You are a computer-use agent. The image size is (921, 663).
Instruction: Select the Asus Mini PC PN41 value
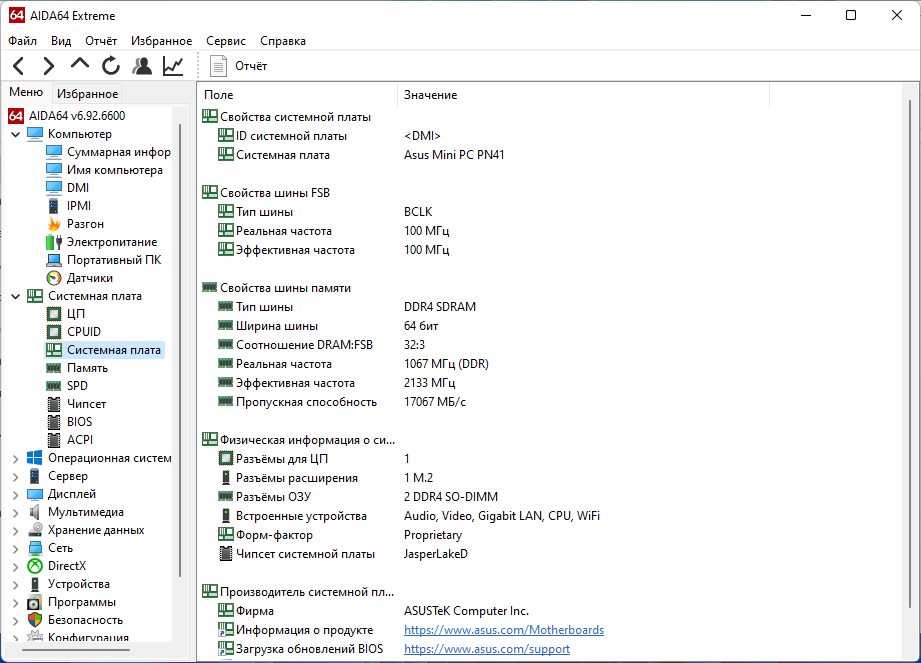[454, 155]
